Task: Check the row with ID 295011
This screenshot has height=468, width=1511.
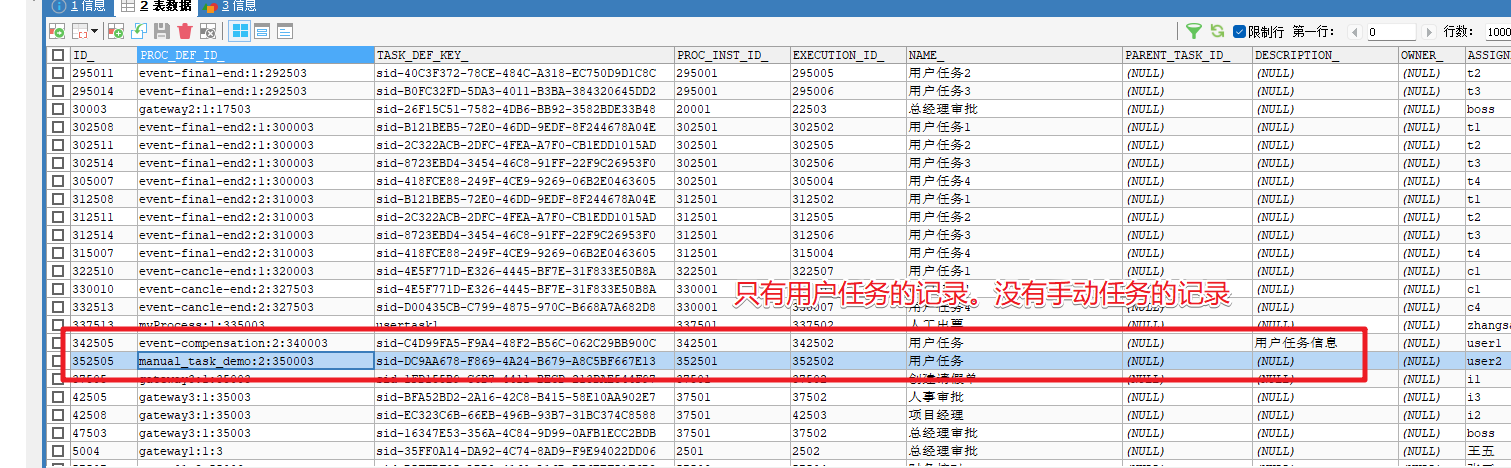Action: pyautogui.click(x=58, y=73)
